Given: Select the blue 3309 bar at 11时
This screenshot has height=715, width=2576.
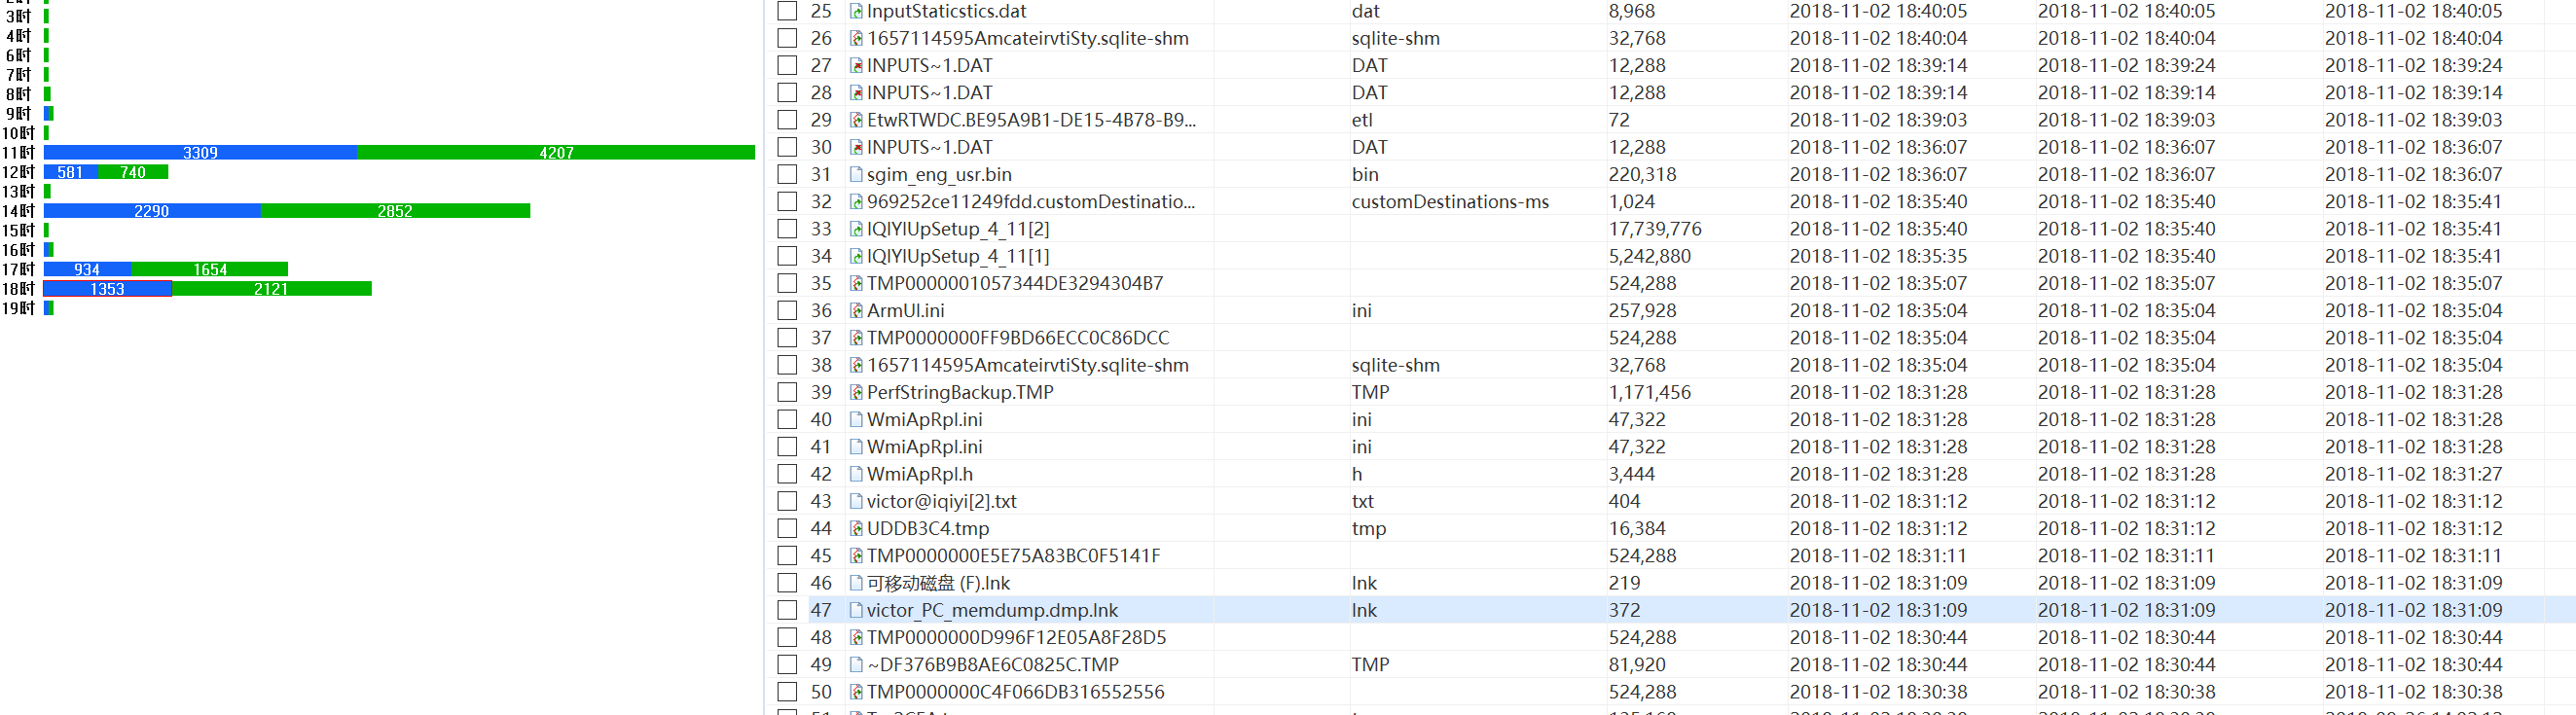Looking at the screenshot, I should click(200, 153).
